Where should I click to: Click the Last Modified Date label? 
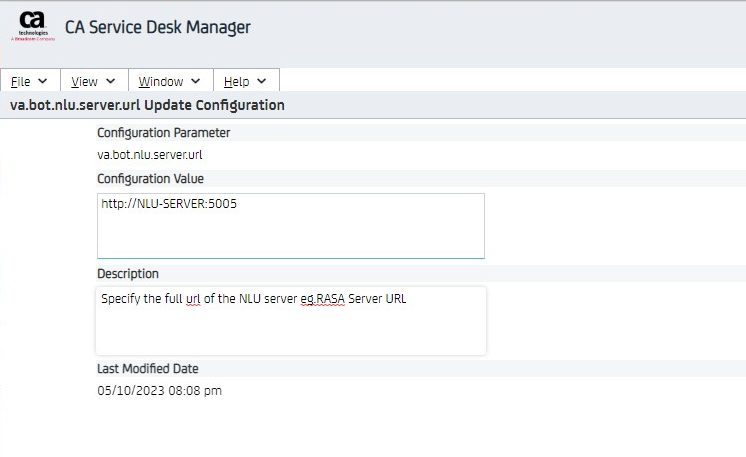tap(148, 368)
